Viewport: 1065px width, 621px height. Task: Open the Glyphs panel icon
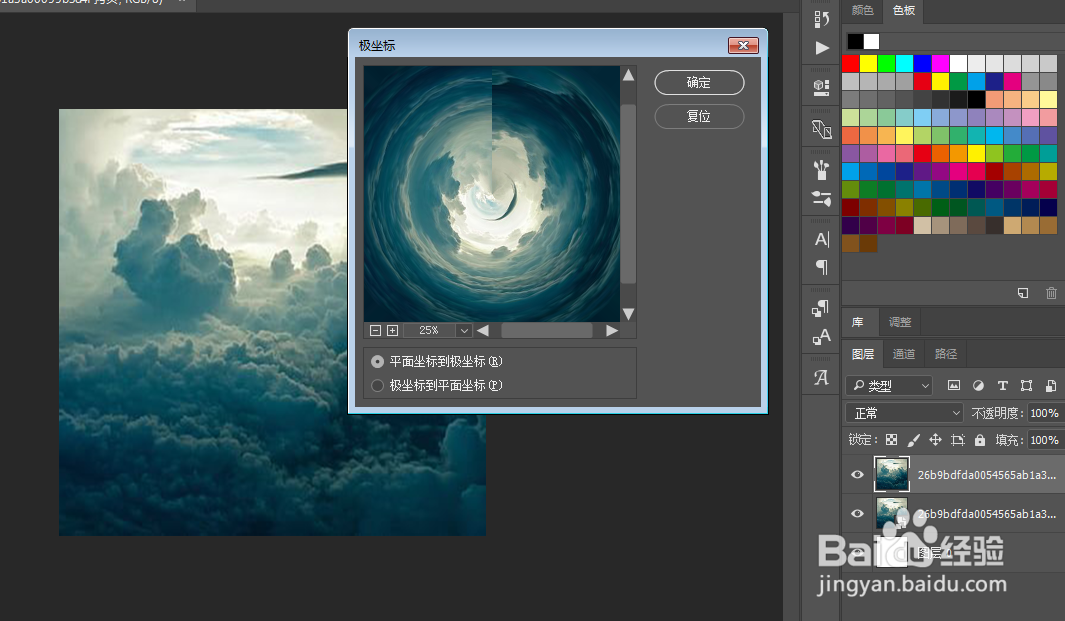pos(822,377)
